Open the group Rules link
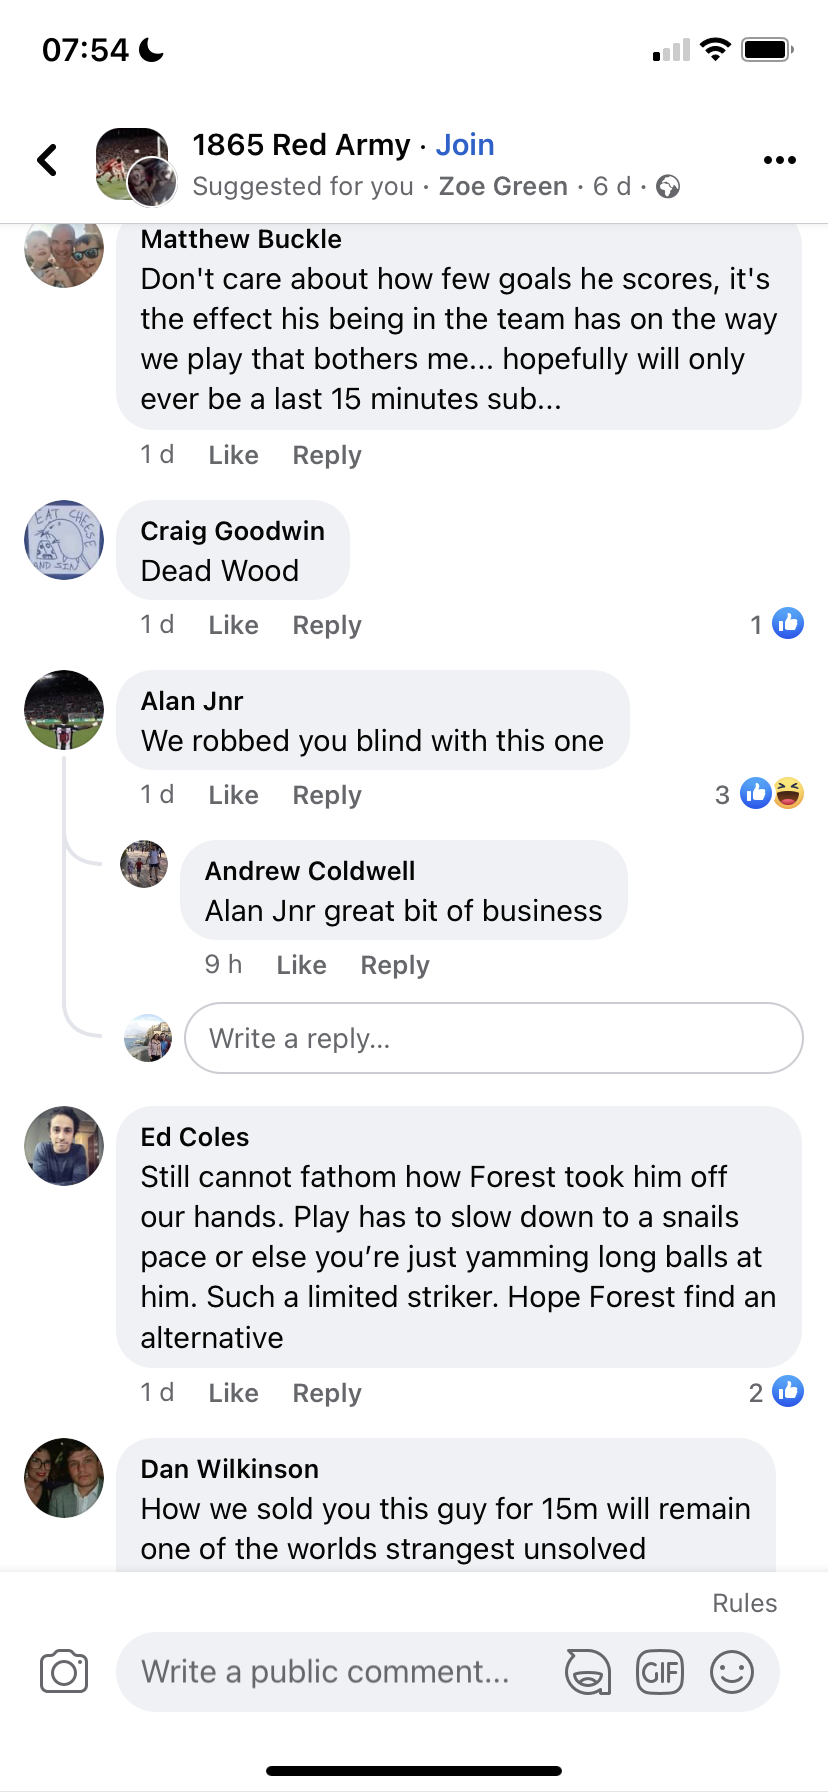Viewport: 828px width, 1792px height. pyautogui.click(x=744, y=1603)
